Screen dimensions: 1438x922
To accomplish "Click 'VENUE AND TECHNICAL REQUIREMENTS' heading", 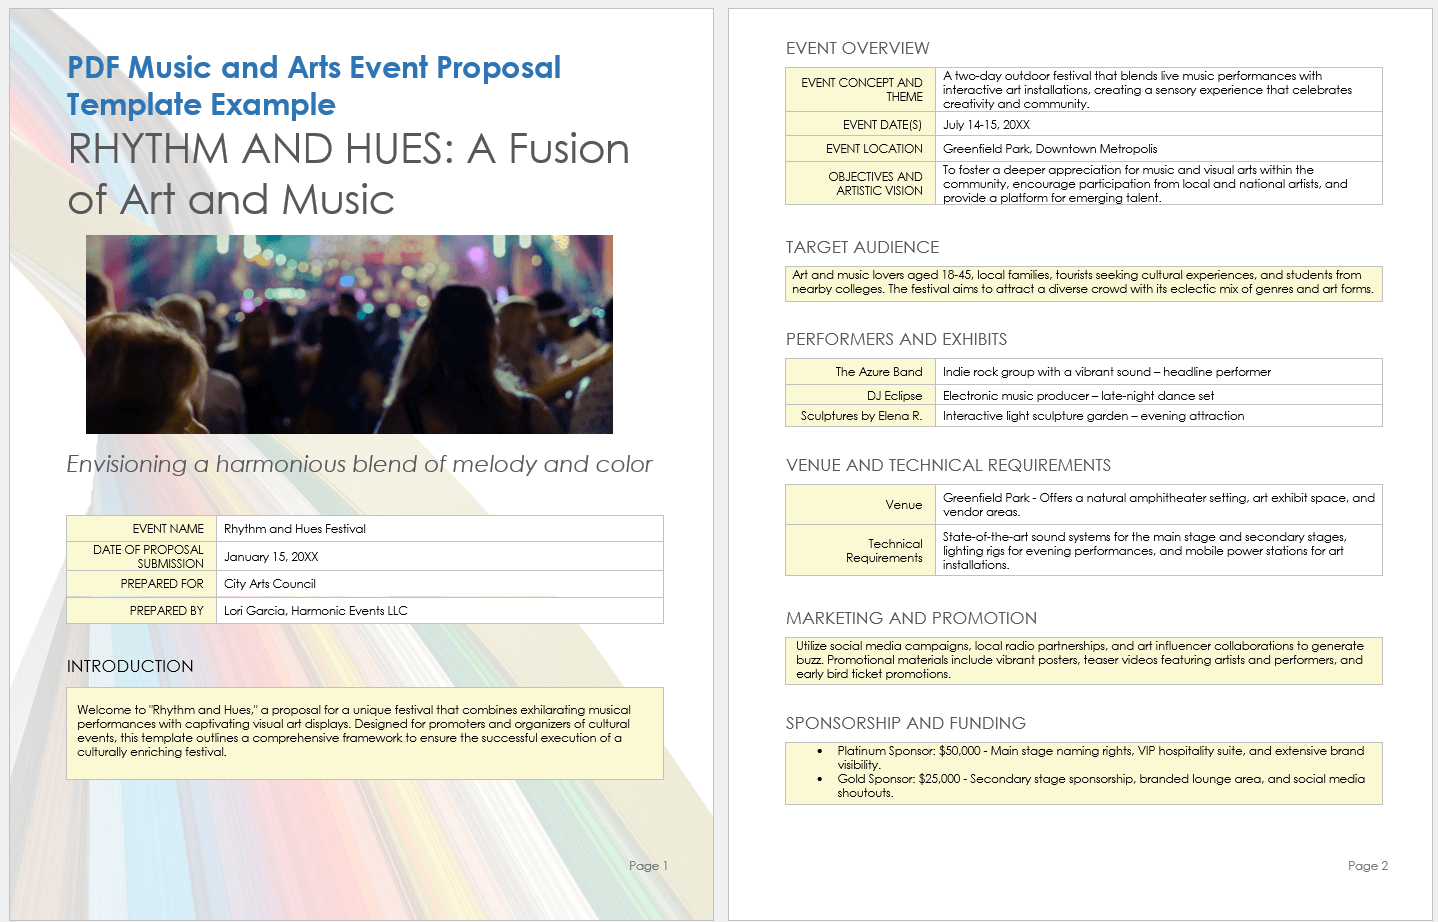I will pos(948,465).
